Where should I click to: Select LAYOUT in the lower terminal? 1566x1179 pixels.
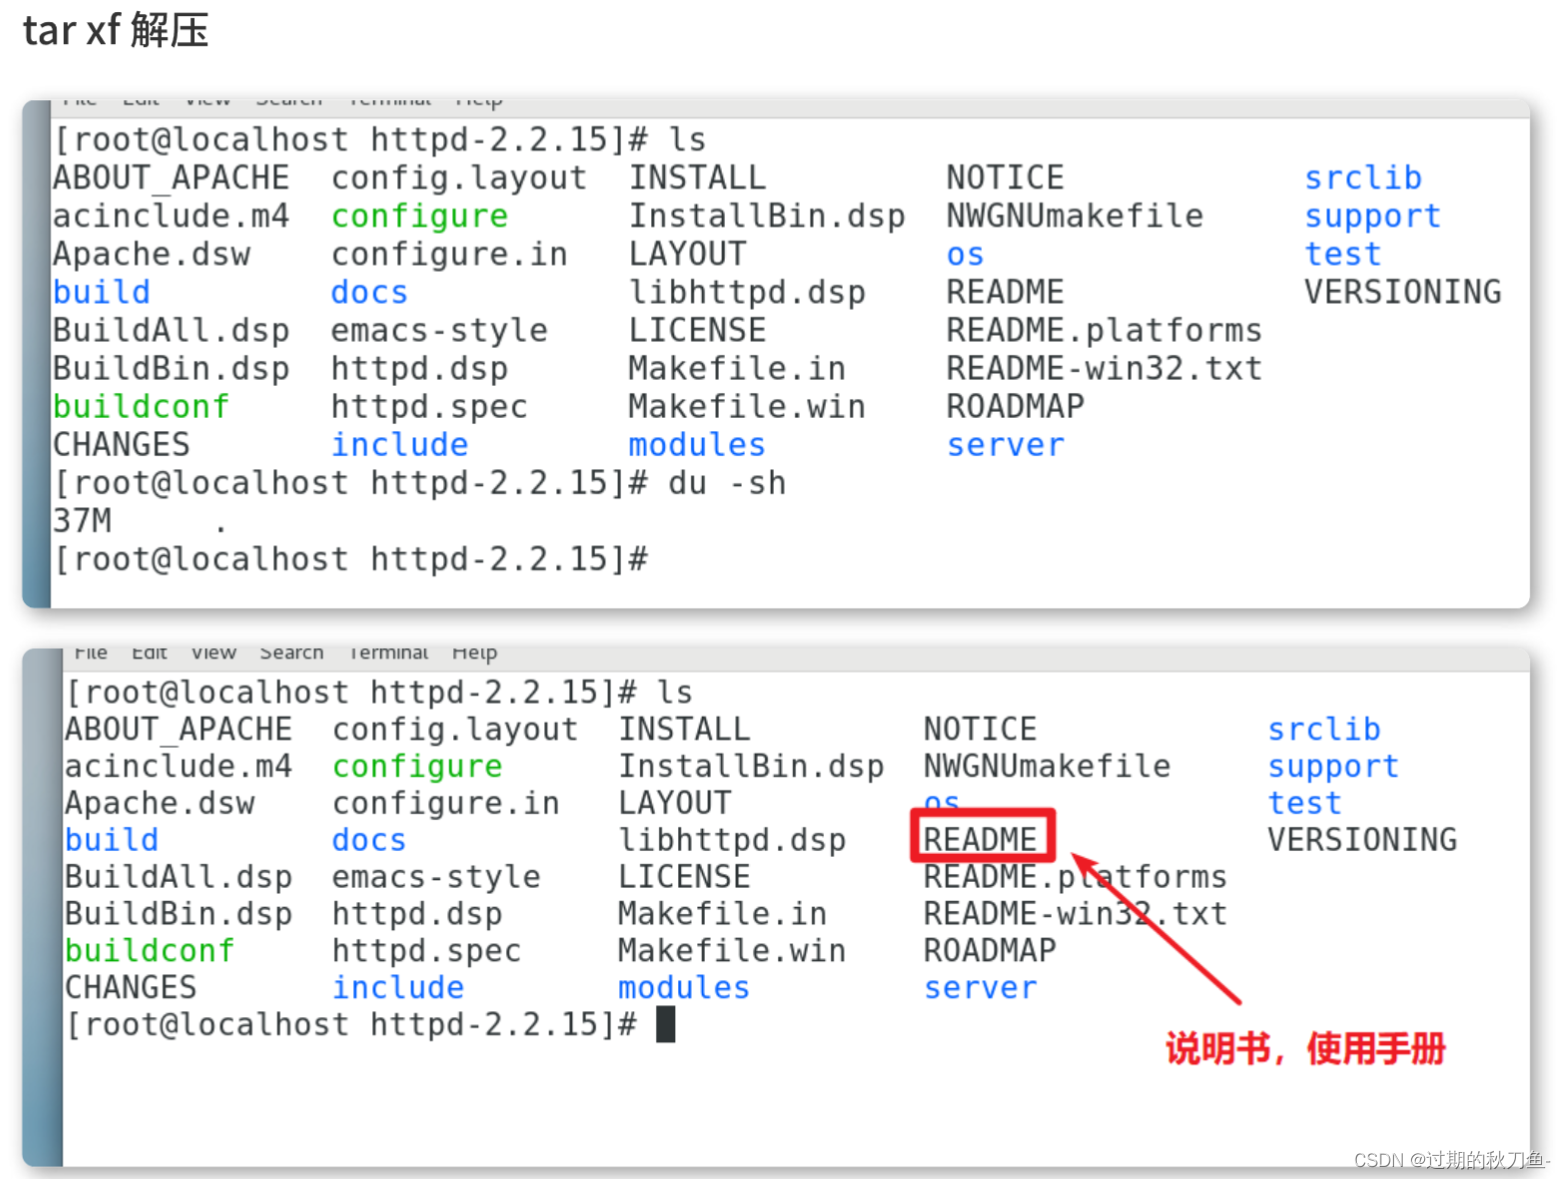tap(675, 803)
